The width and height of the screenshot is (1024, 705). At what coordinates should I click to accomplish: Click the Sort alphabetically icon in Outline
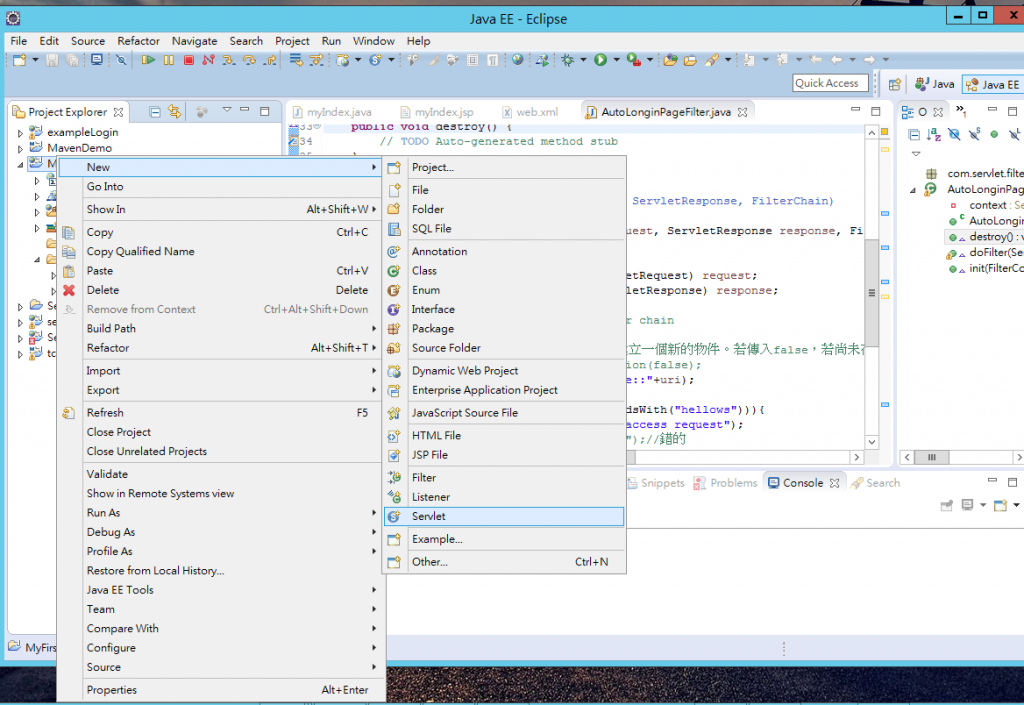tap(934, 134)
